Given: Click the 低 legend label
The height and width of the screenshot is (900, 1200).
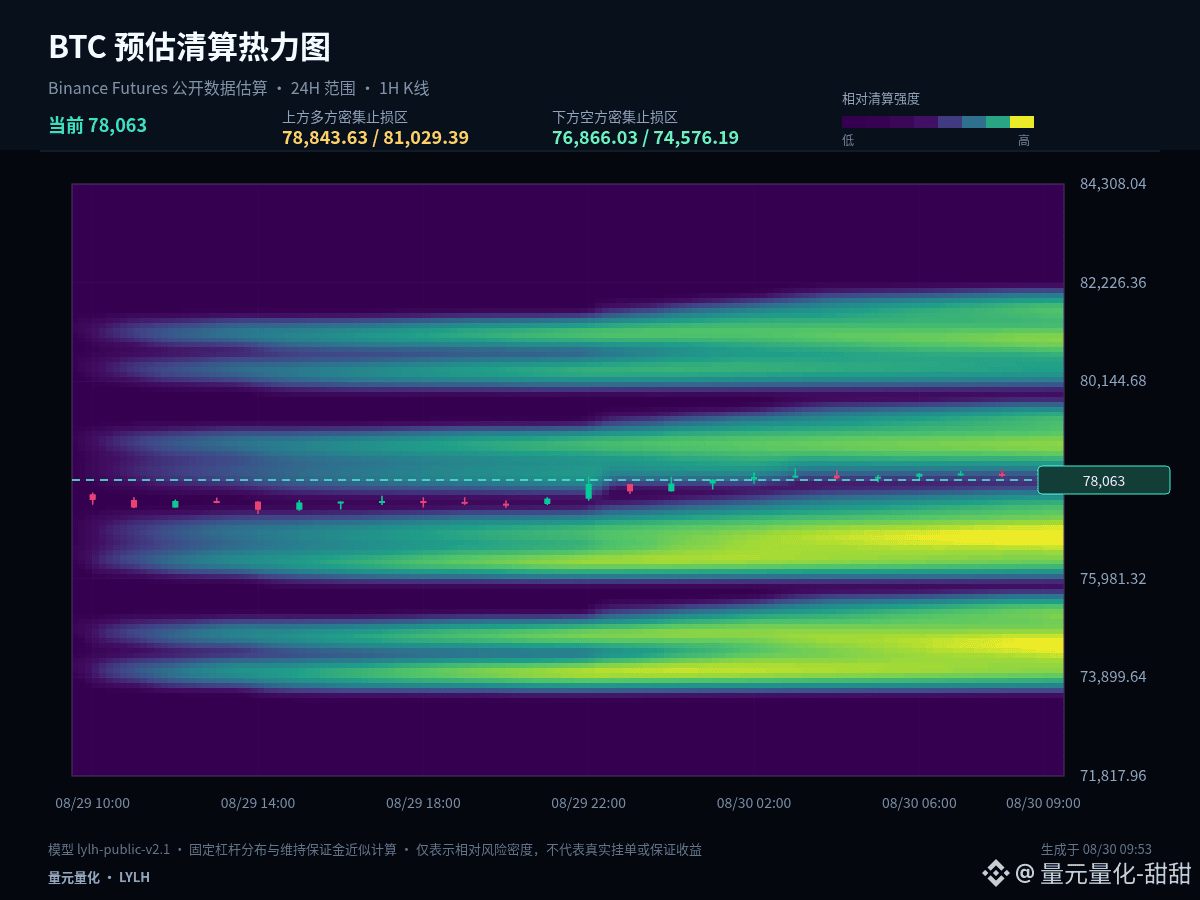Looking at the screenshot, I should (x=848, y=141).
